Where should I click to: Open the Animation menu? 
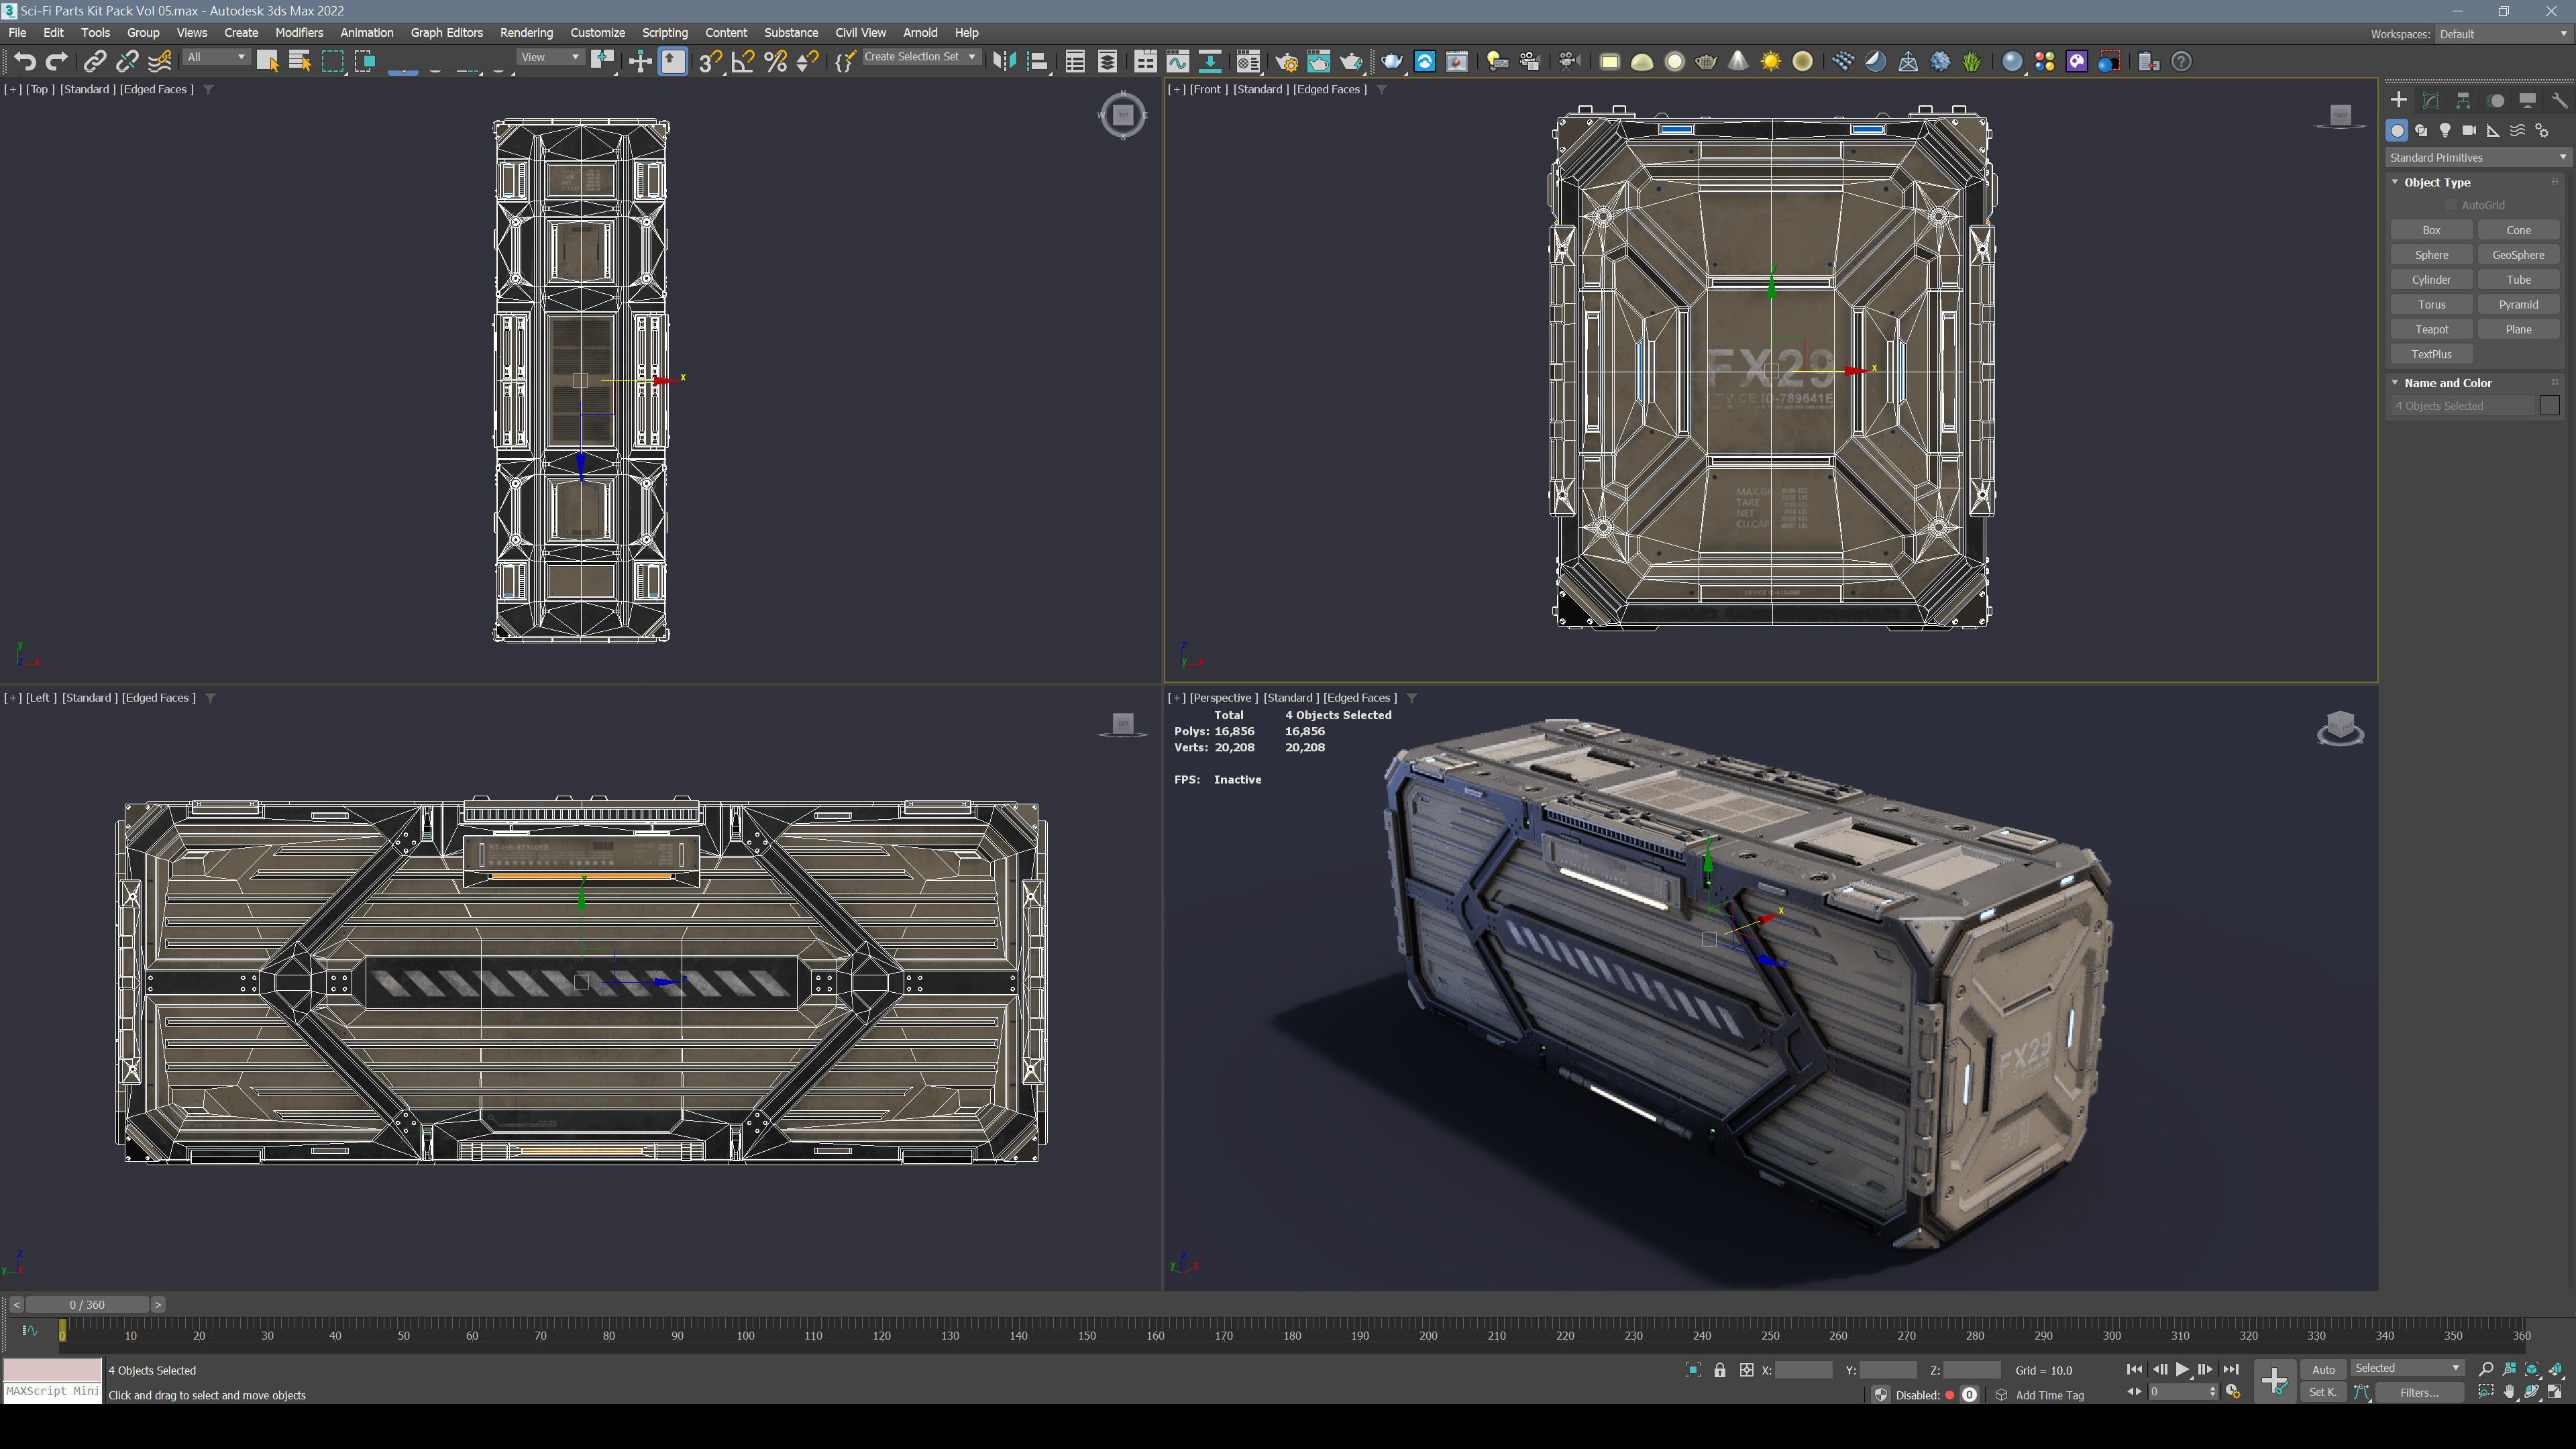367,33
